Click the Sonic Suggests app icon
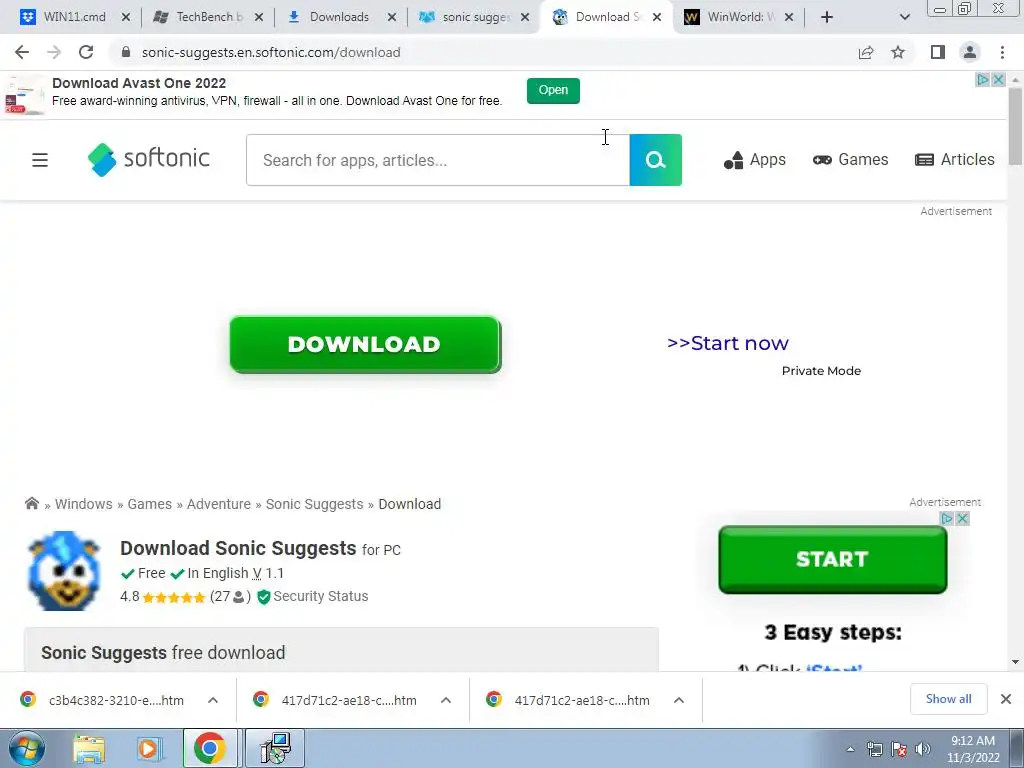The image size is (1024, 768). tap(63, 571)
